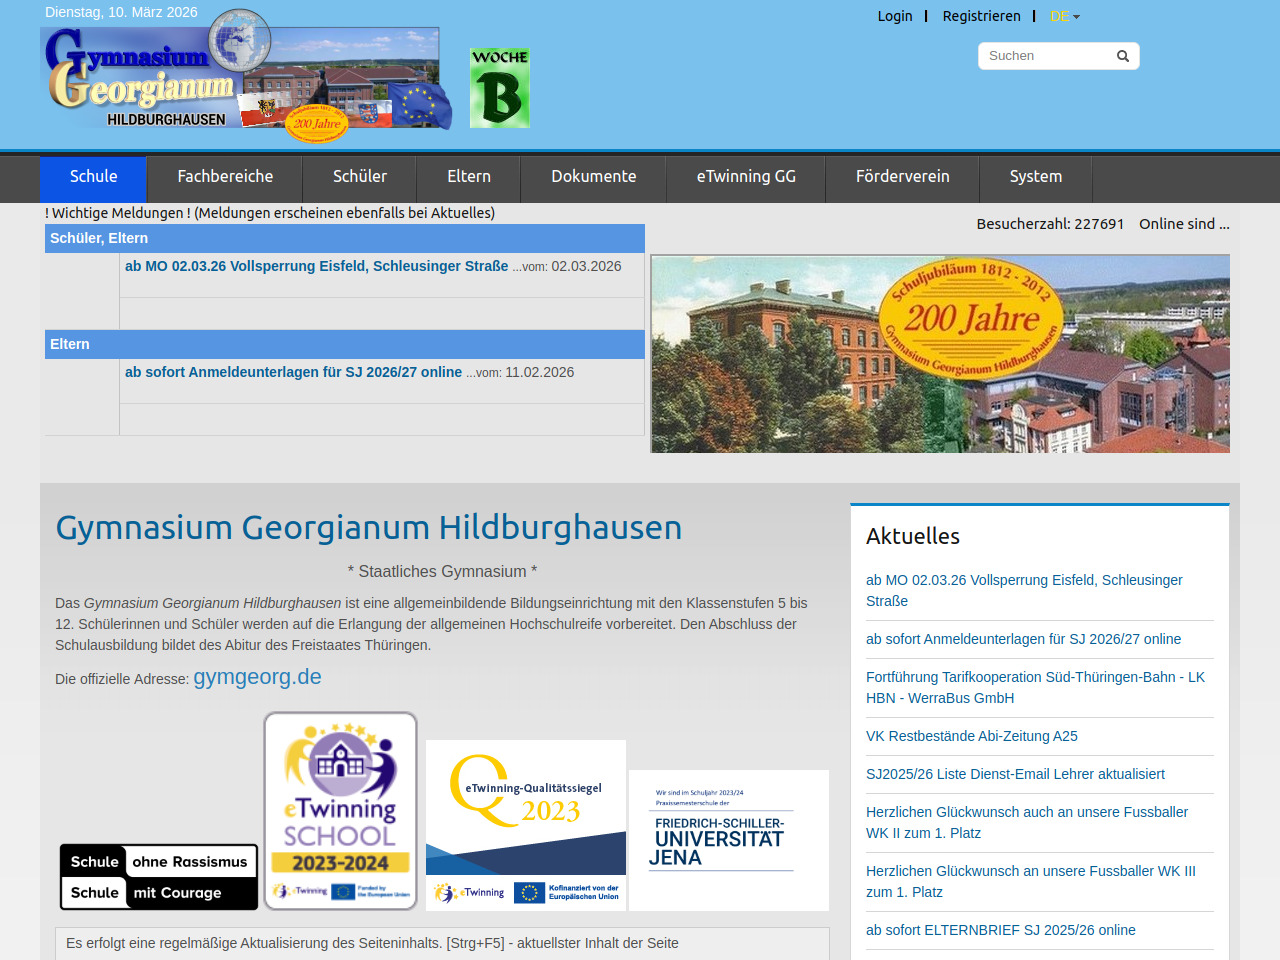Click the Registrieren link
Screen dimensions: 1280x960
(x=981, y=16)
